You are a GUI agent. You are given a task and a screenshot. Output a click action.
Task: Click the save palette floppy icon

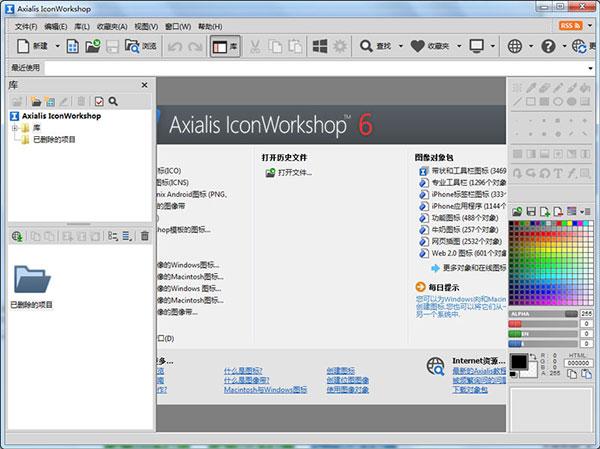[x=531, y=211]
